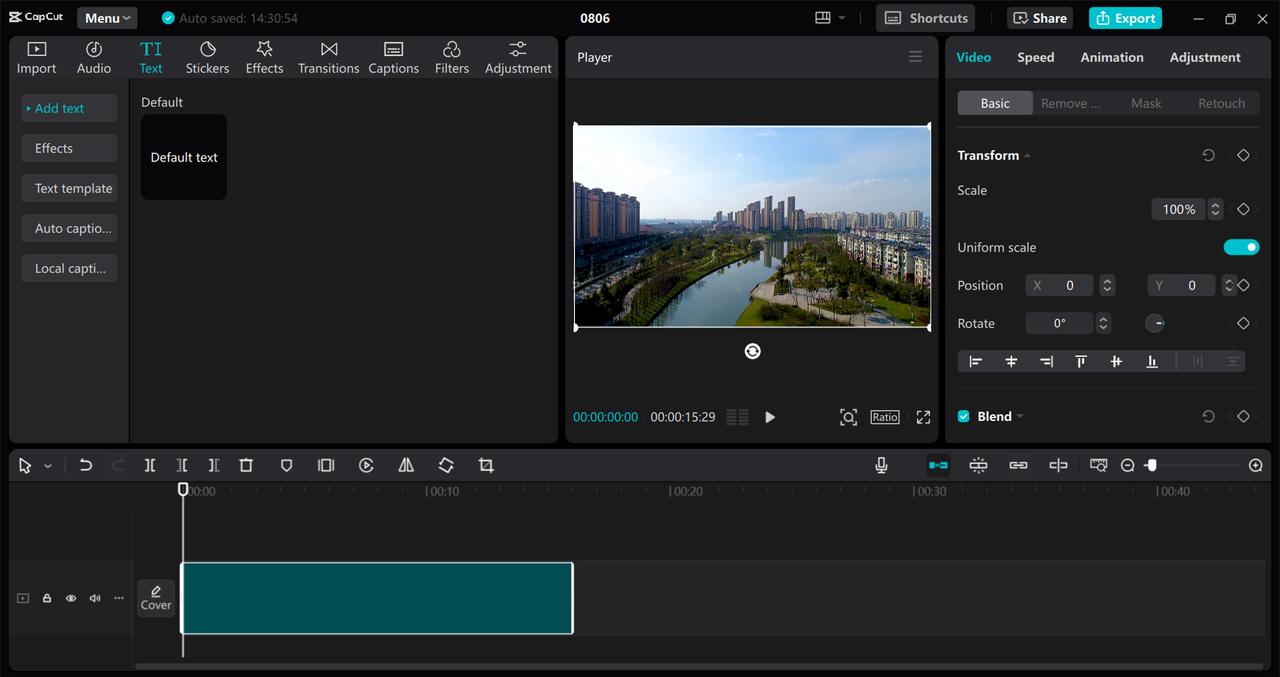Click the timeline horizontal scrollbar
This screenshot has height=677, width=1280.
[698, 666]
